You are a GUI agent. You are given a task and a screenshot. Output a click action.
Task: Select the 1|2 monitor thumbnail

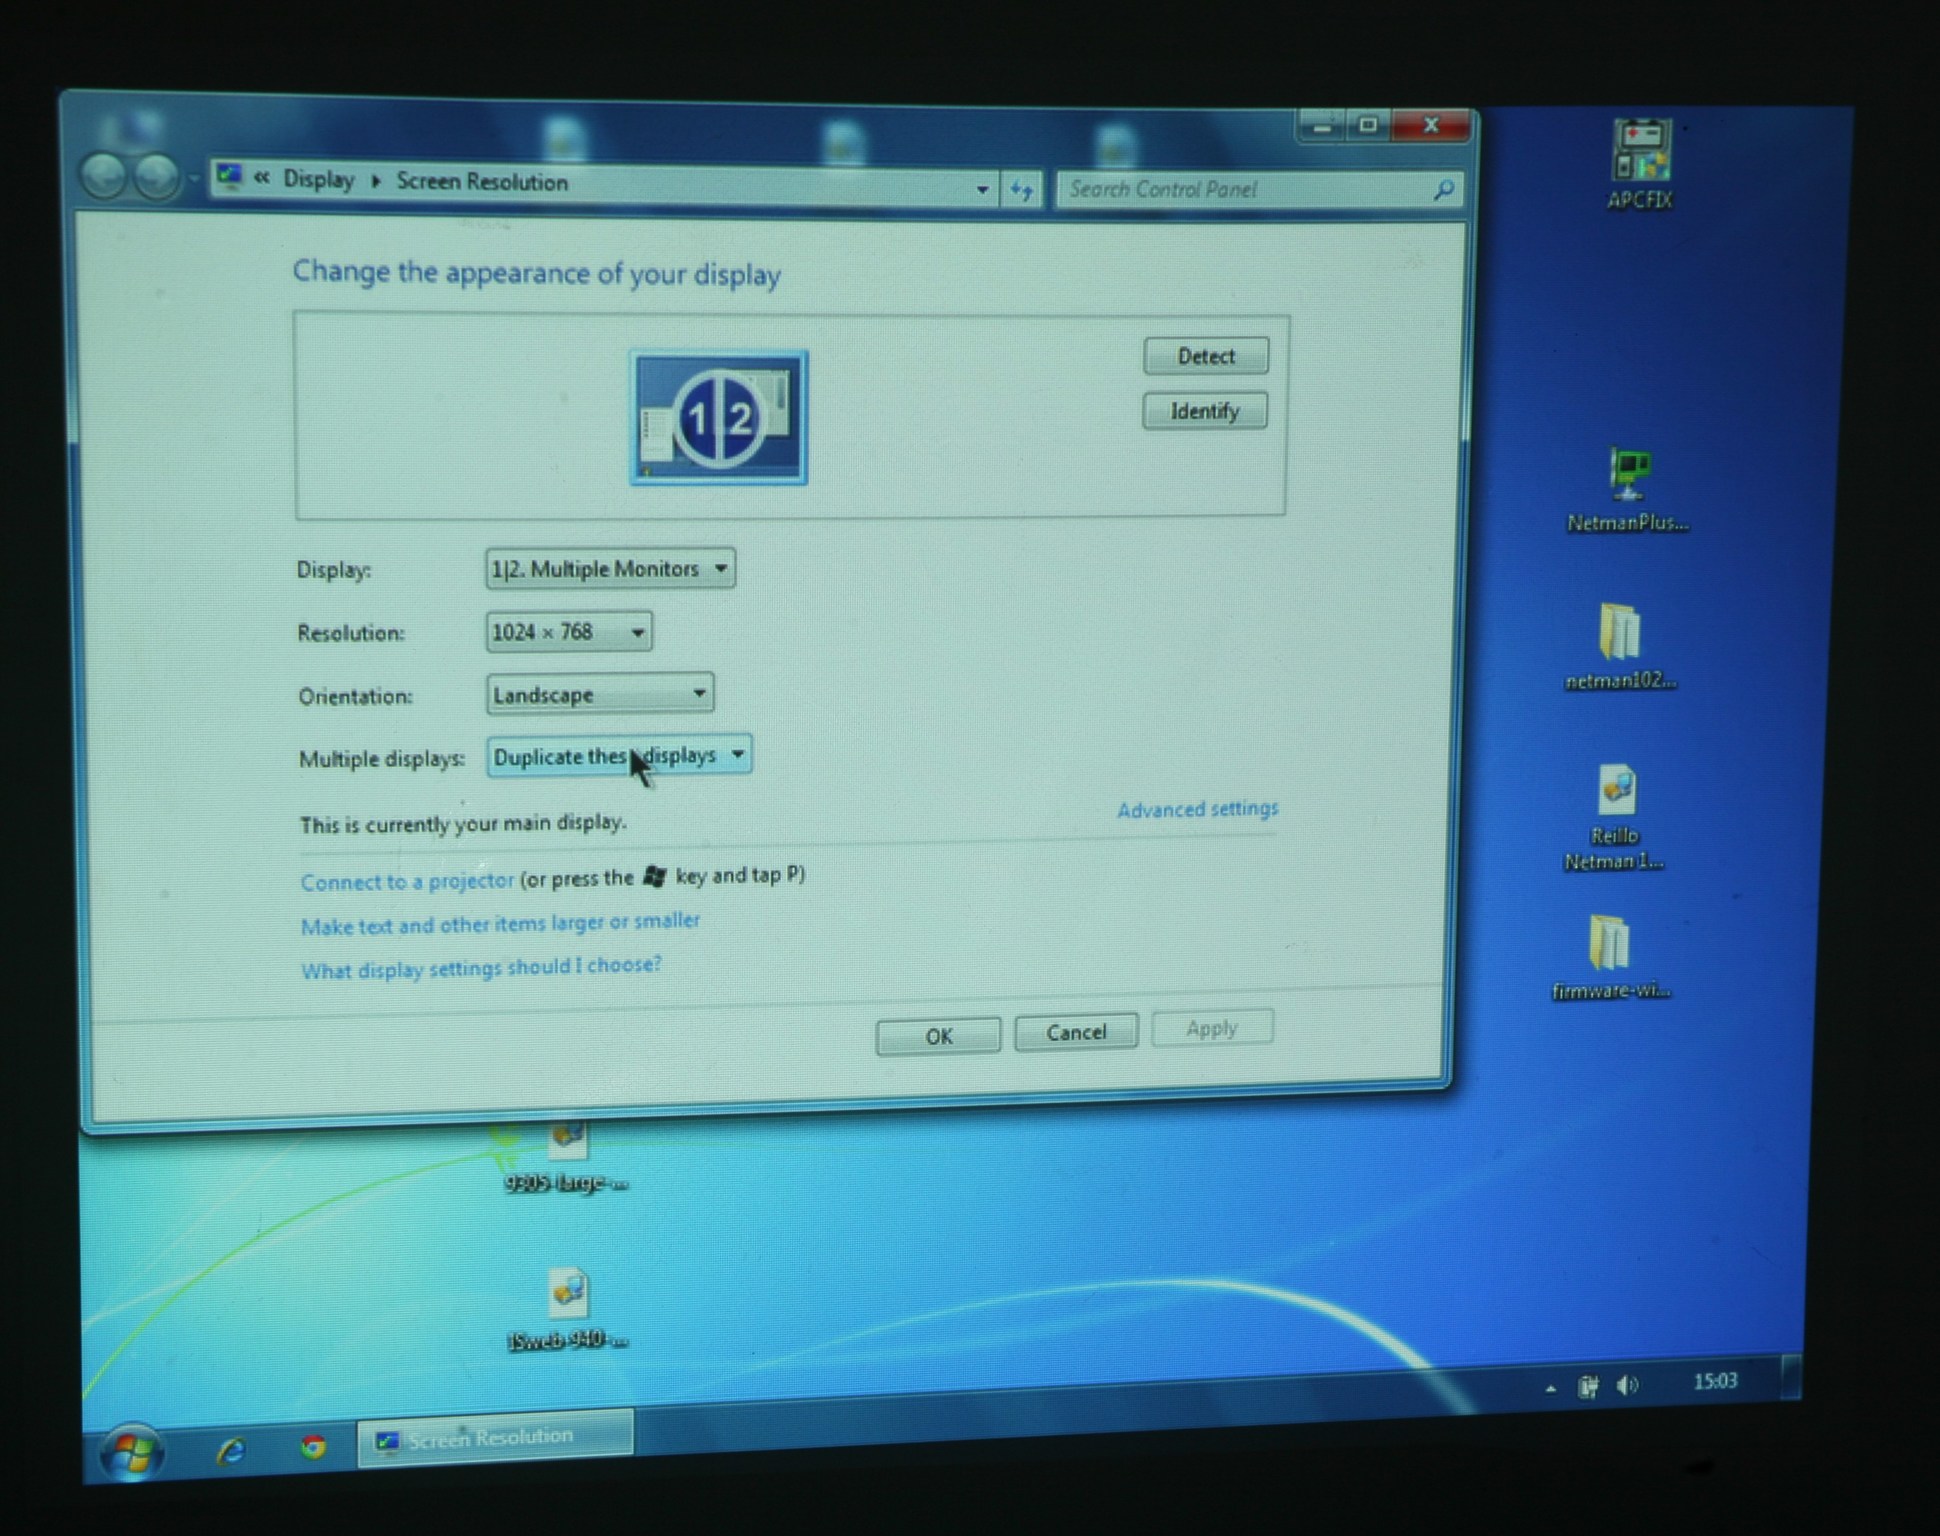click(719, 418)
